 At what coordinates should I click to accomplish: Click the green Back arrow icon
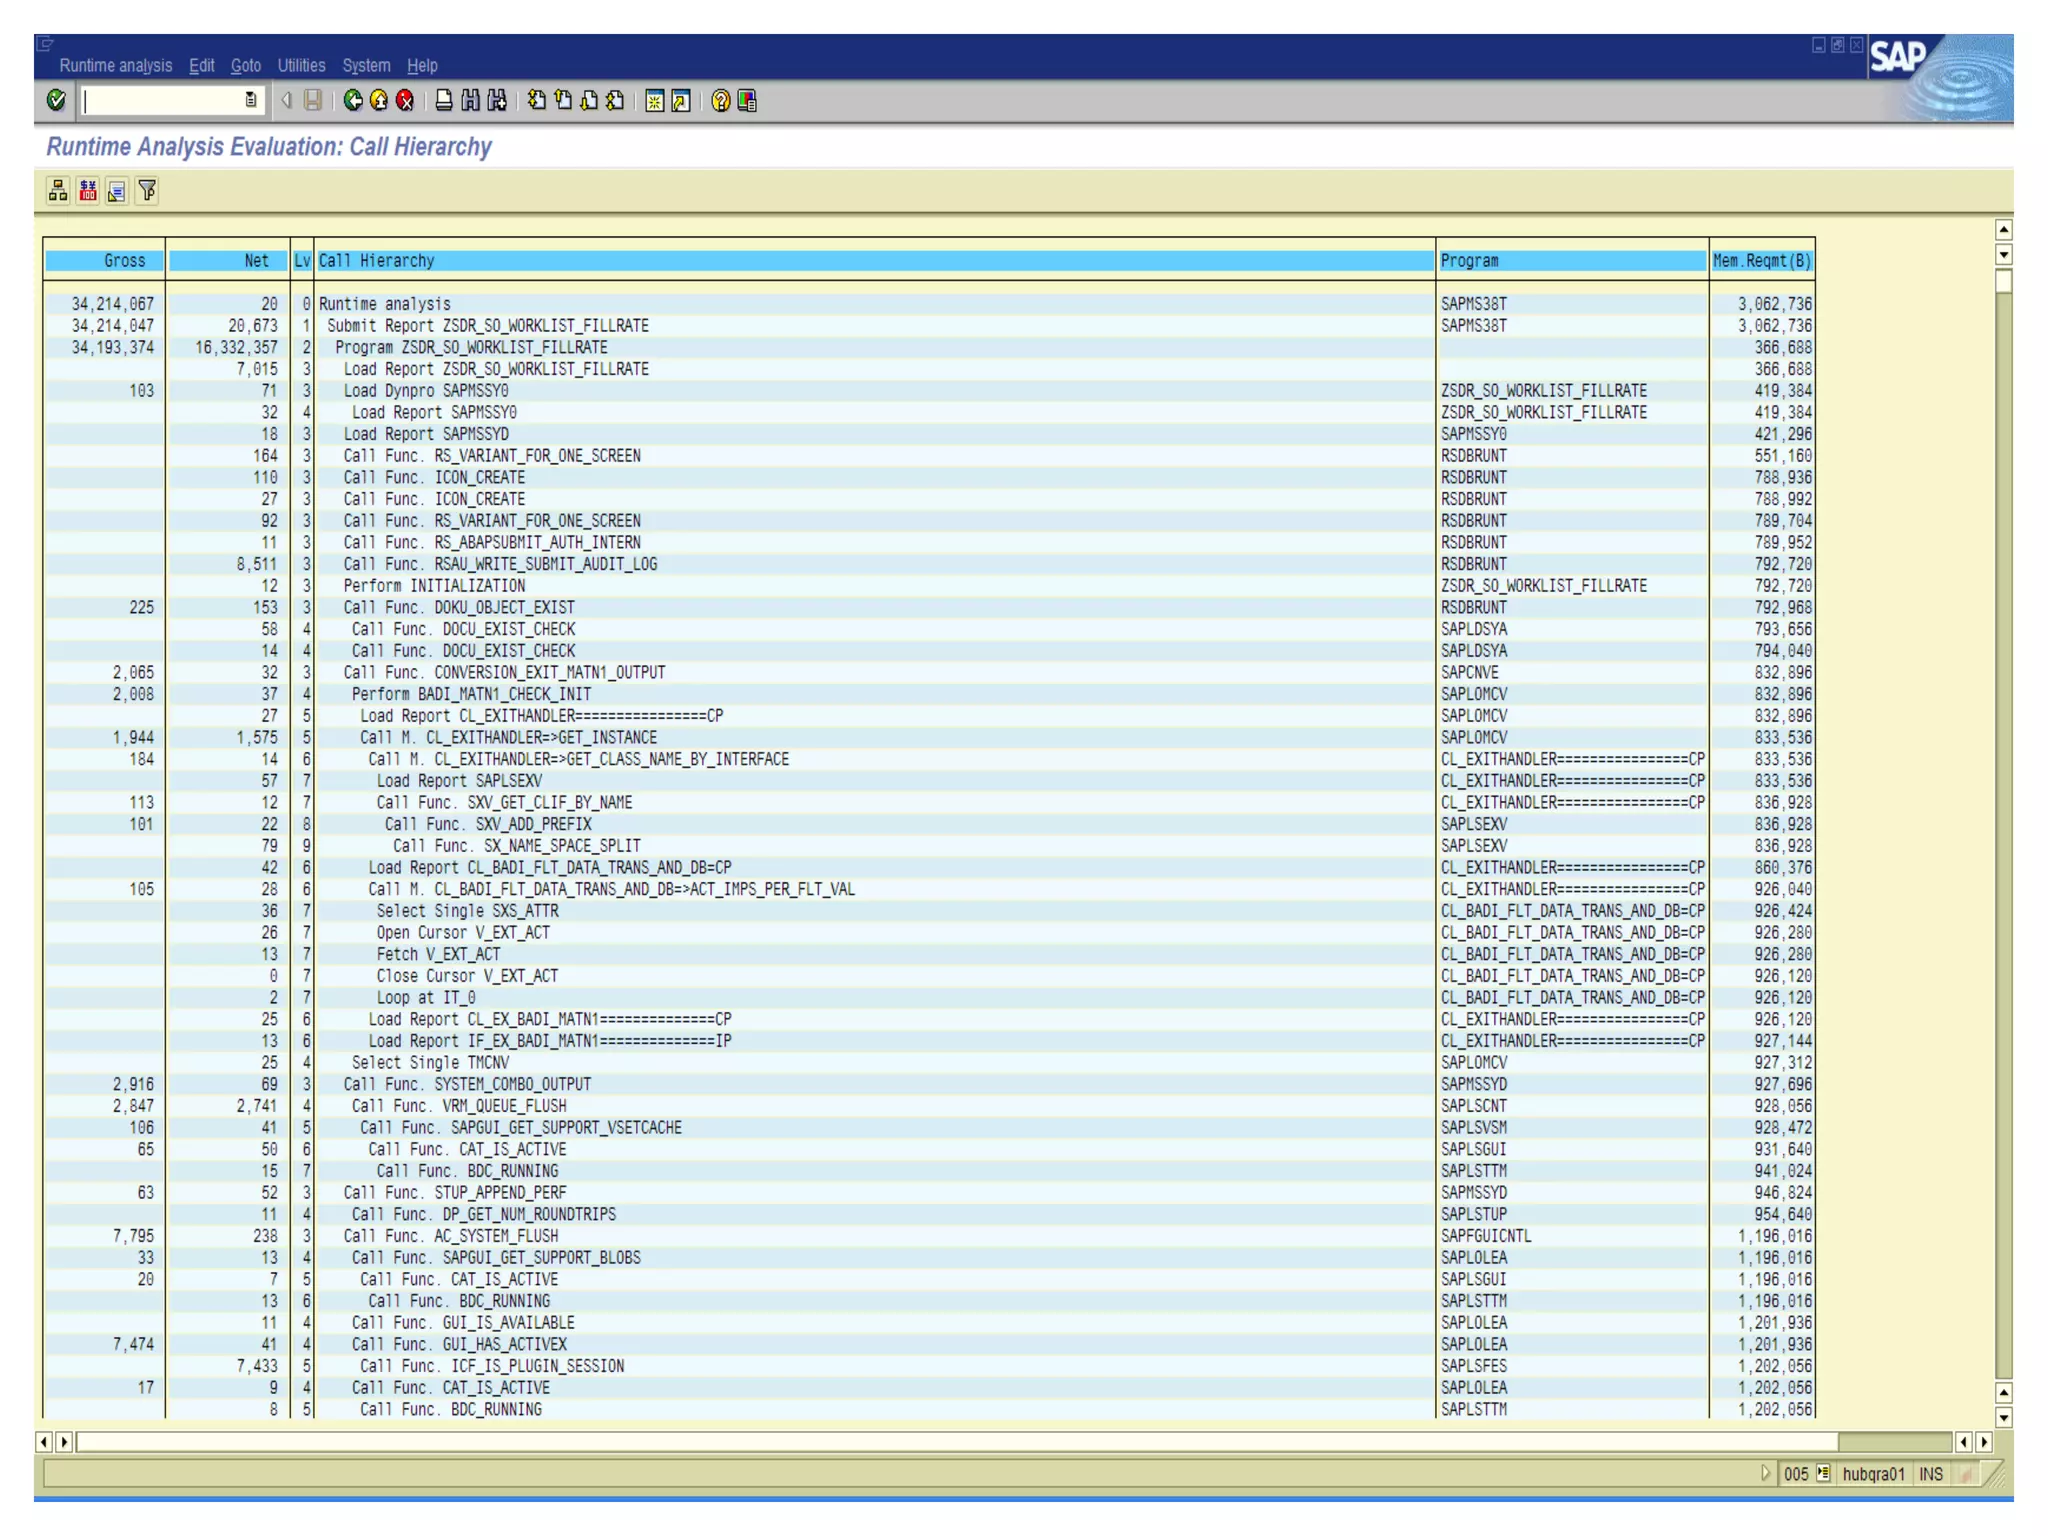pyautogui.click(x=353, y=100)
